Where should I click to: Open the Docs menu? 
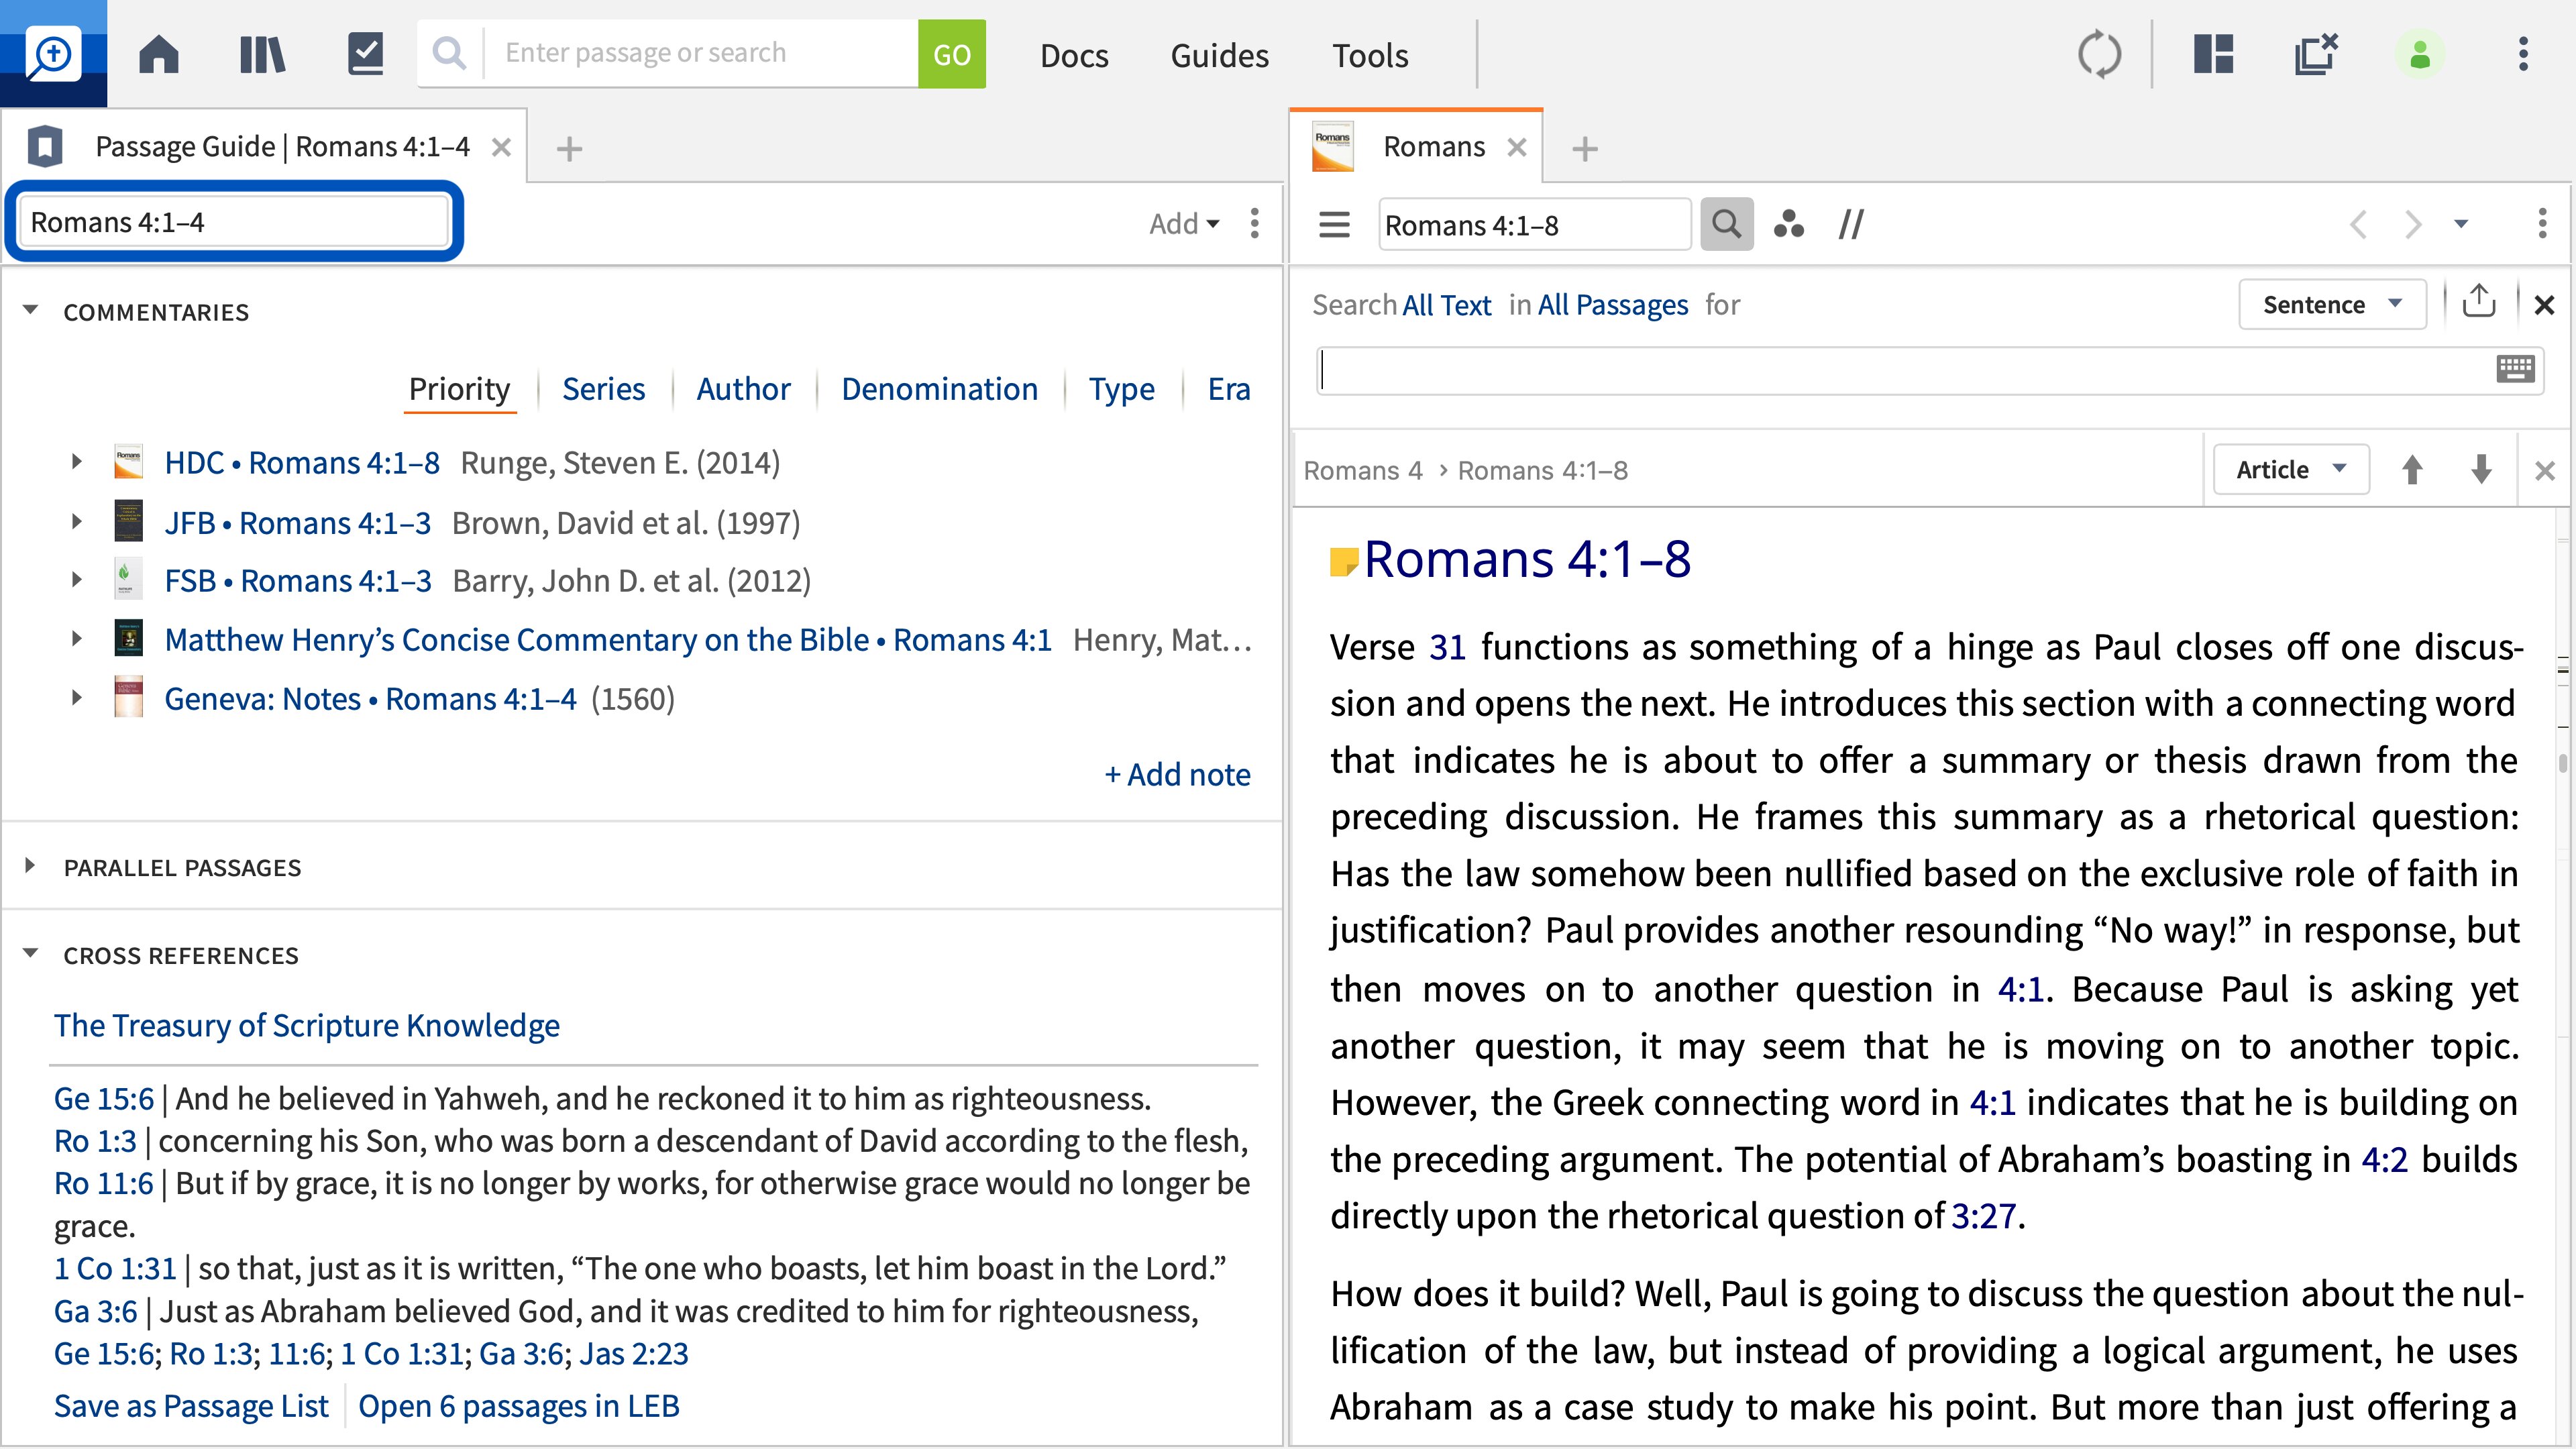coord(1074,55)
